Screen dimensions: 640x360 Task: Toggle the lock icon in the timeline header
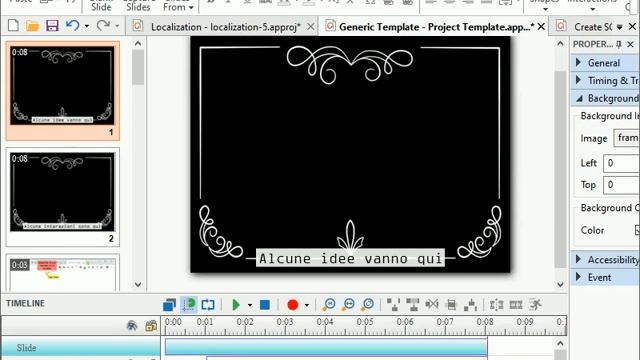(151, 326)
